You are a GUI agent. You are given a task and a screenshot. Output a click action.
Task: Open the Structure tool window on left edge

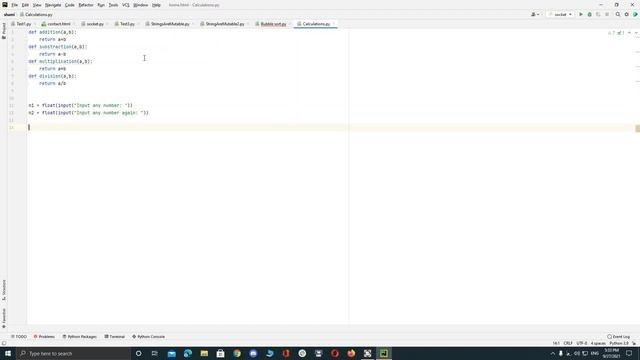pos(4,290)
